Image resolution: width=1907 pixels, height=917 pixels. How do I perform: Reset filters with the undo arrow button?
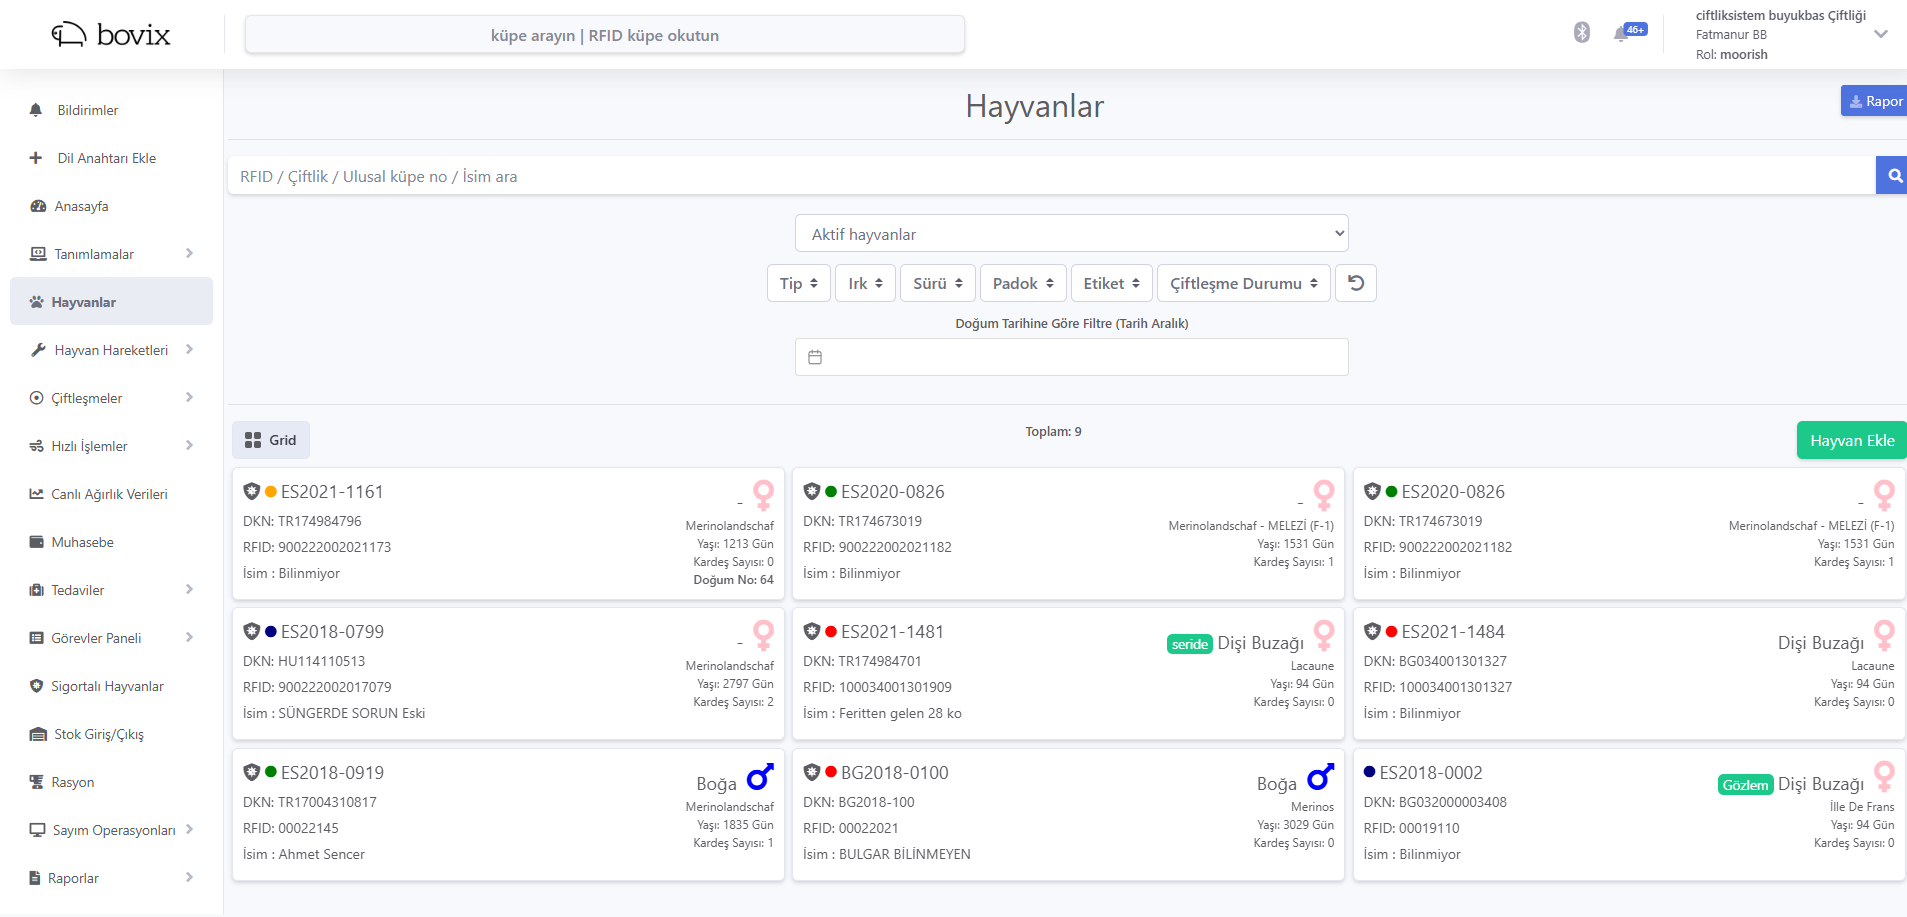pyautogui.click(x=1356, y=283)
